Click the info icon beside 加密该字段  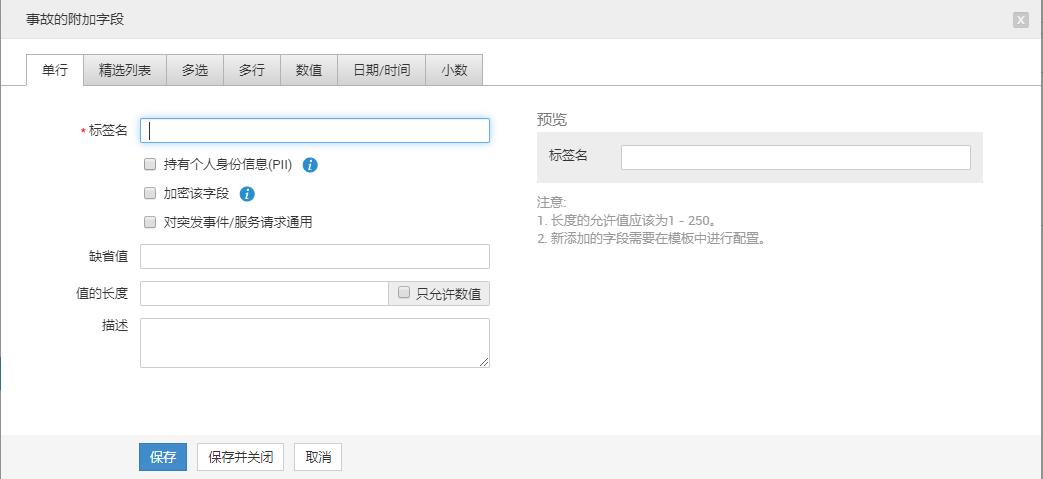(247, 194)
